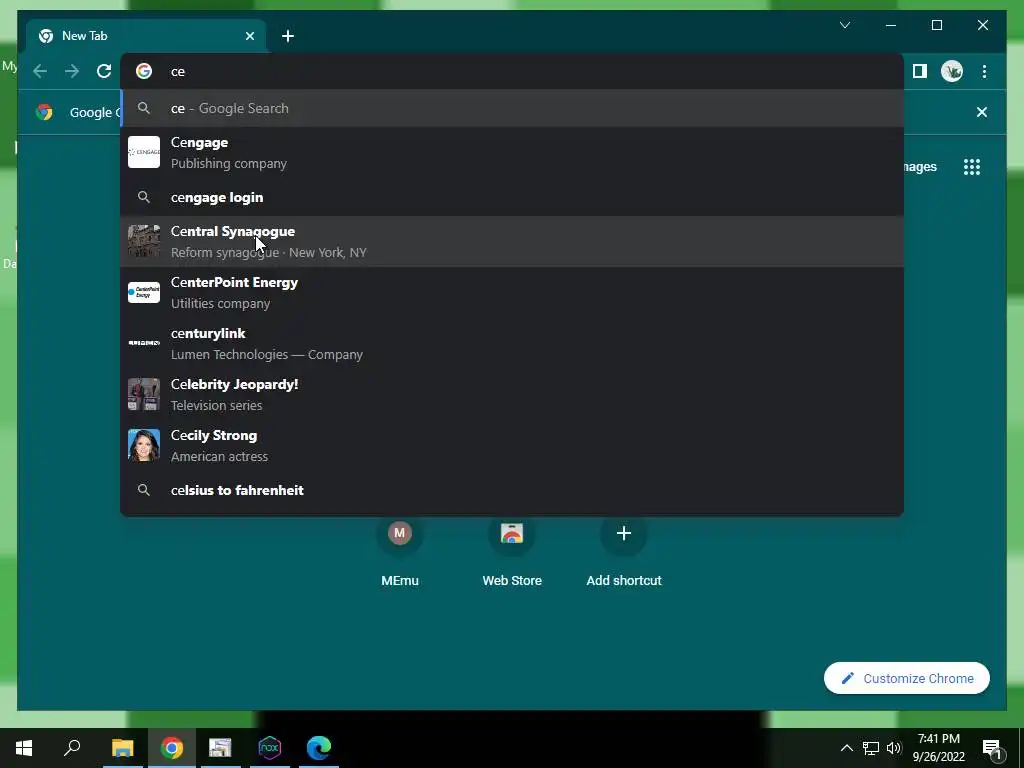Select 'cengage login' suggestion
Image resolution: width=1024 pixels, height=768 pixels.
[x=512, y=197]
